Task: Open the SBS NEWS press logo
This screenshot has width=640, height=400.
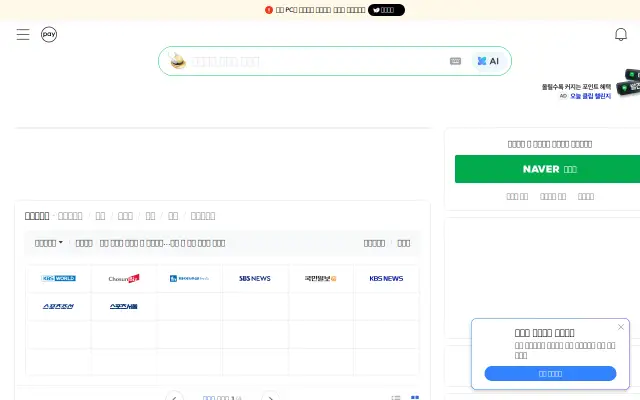Action: pos(255,278)
